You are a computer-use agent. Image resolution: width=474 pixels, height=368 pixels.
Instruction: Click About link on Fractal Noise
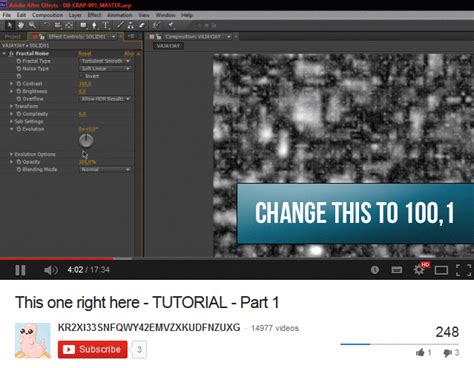pos(129,53)
